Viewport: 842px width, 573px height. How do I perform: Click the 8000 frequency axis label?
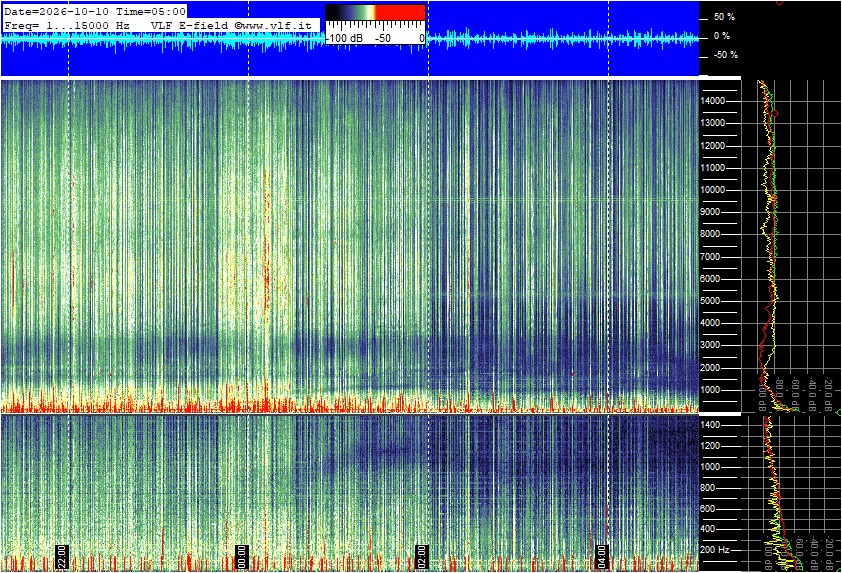tap(710, 234)
